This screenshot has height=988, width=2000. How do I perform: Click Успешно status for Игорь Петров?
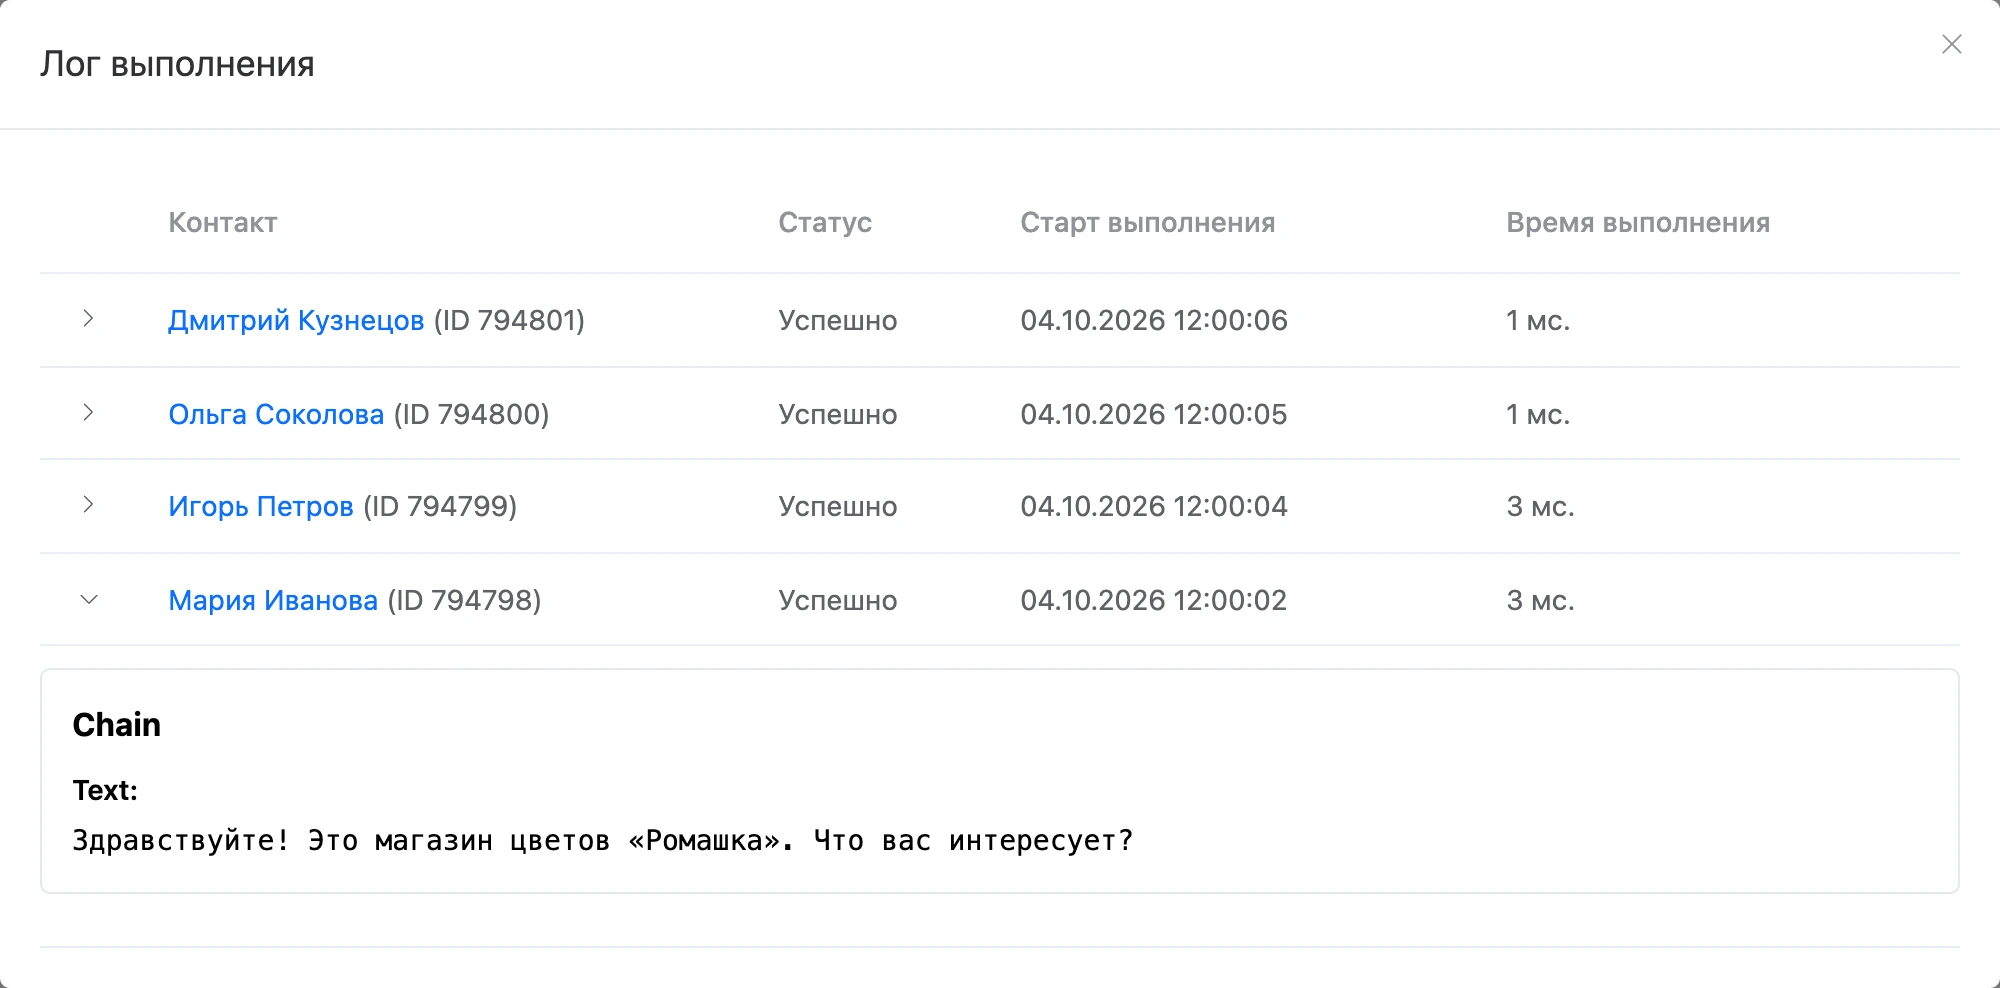pyautogui.click(x=838, y=507)
